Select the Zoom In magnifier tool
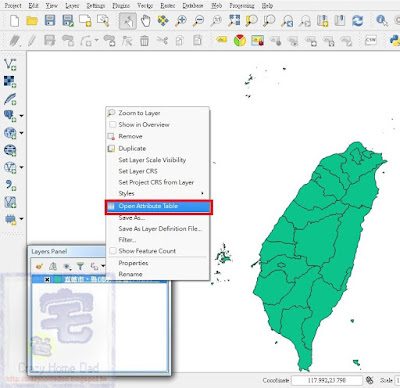Image resolution: width=400 pixels, height=388 pixels. coord(181,21)
